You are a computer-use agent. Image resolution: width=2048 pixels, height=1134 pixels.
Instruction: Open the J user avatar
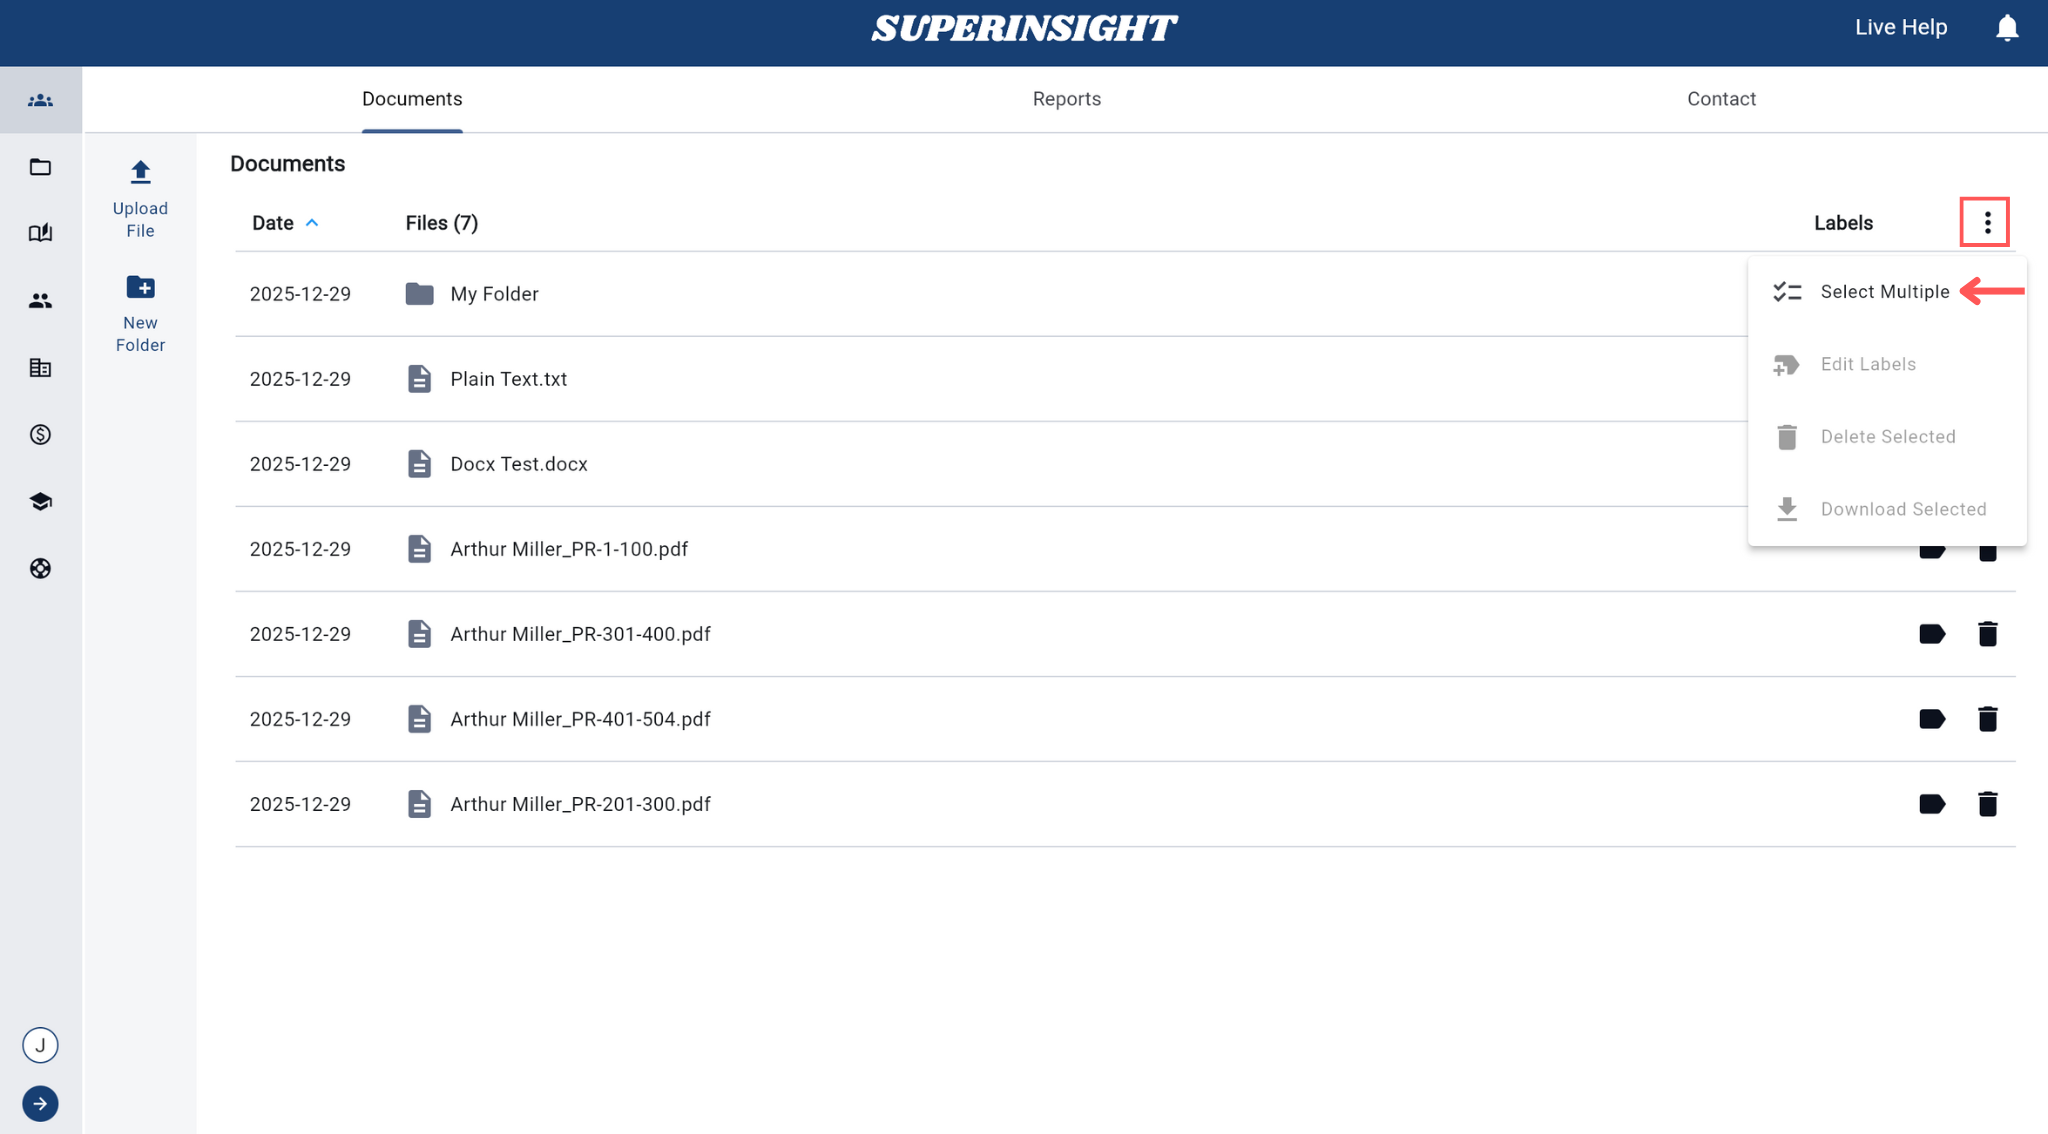pyautogui.click(x=40, y=1046)
